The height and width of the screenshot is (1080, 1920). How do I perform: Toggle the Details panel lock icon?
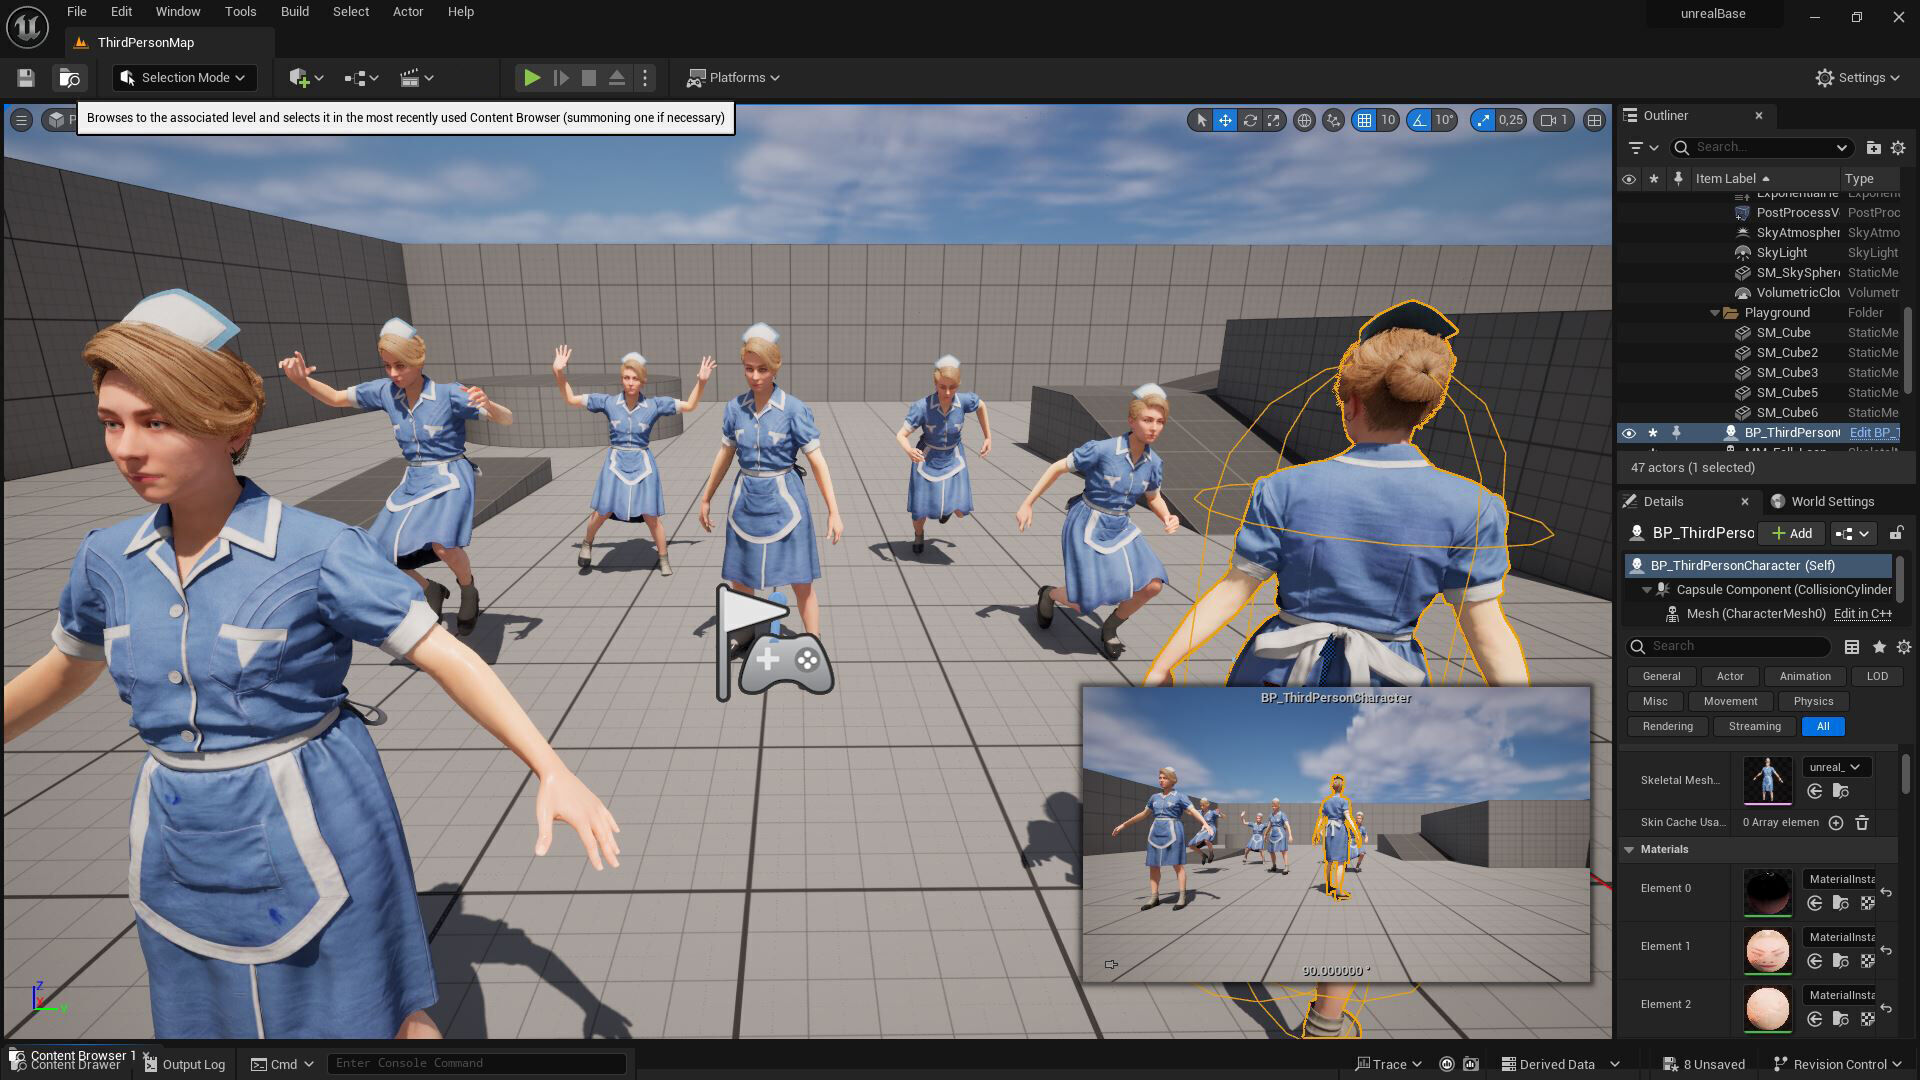[1896, 534]
